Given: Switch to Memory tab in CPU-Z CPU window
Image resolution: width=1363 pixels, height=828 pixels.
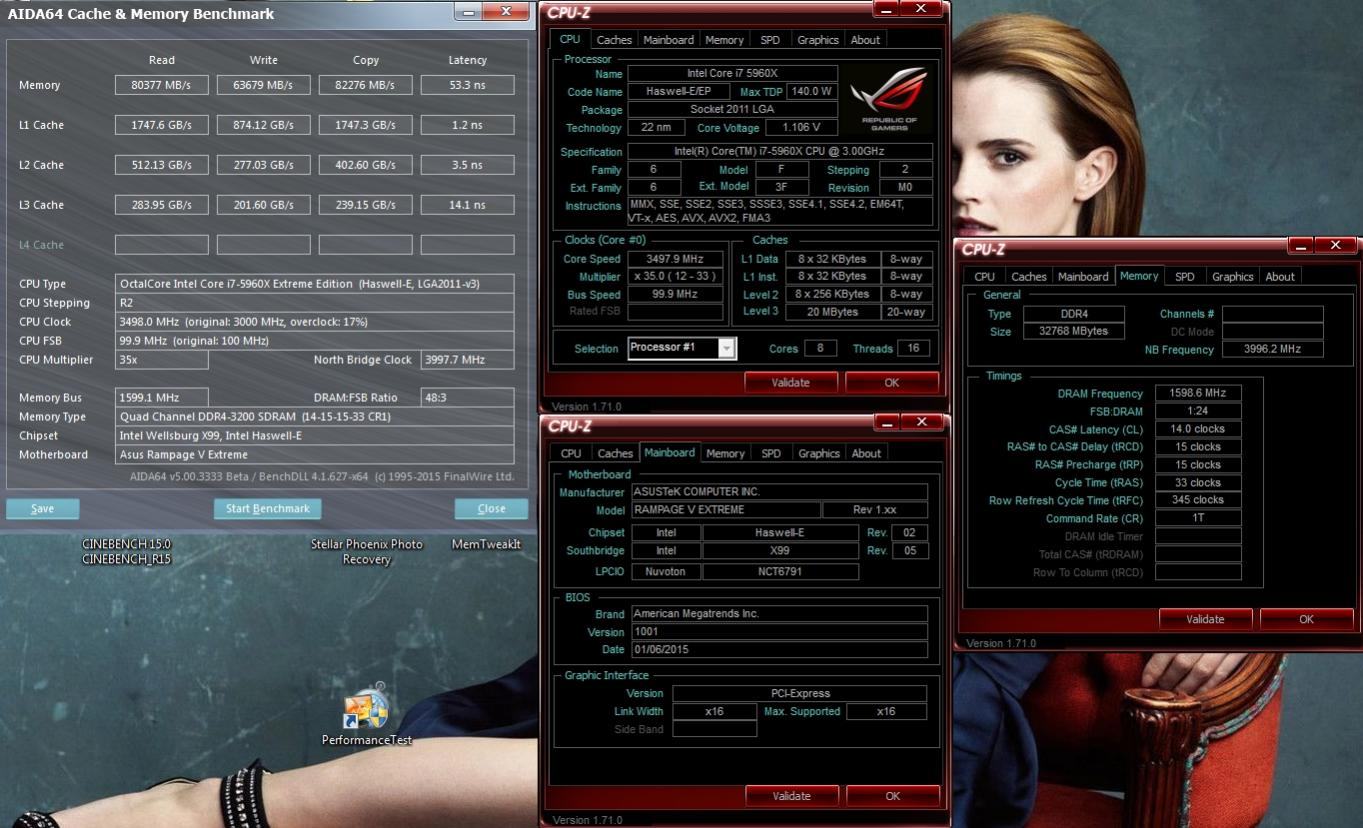Looking at the screenshot, I should 724,40.
